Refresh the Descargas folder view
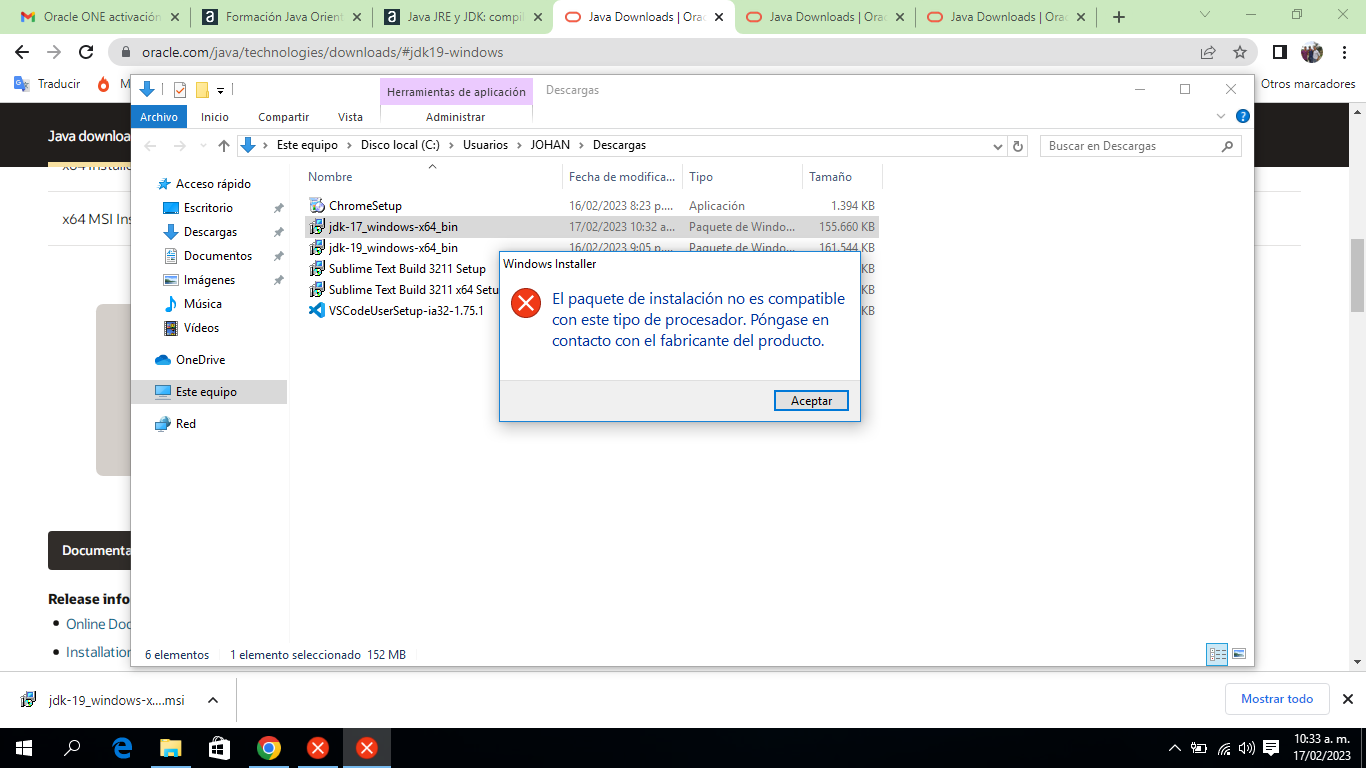Viewport: 1366px width, 768px height. [1018, 146]
